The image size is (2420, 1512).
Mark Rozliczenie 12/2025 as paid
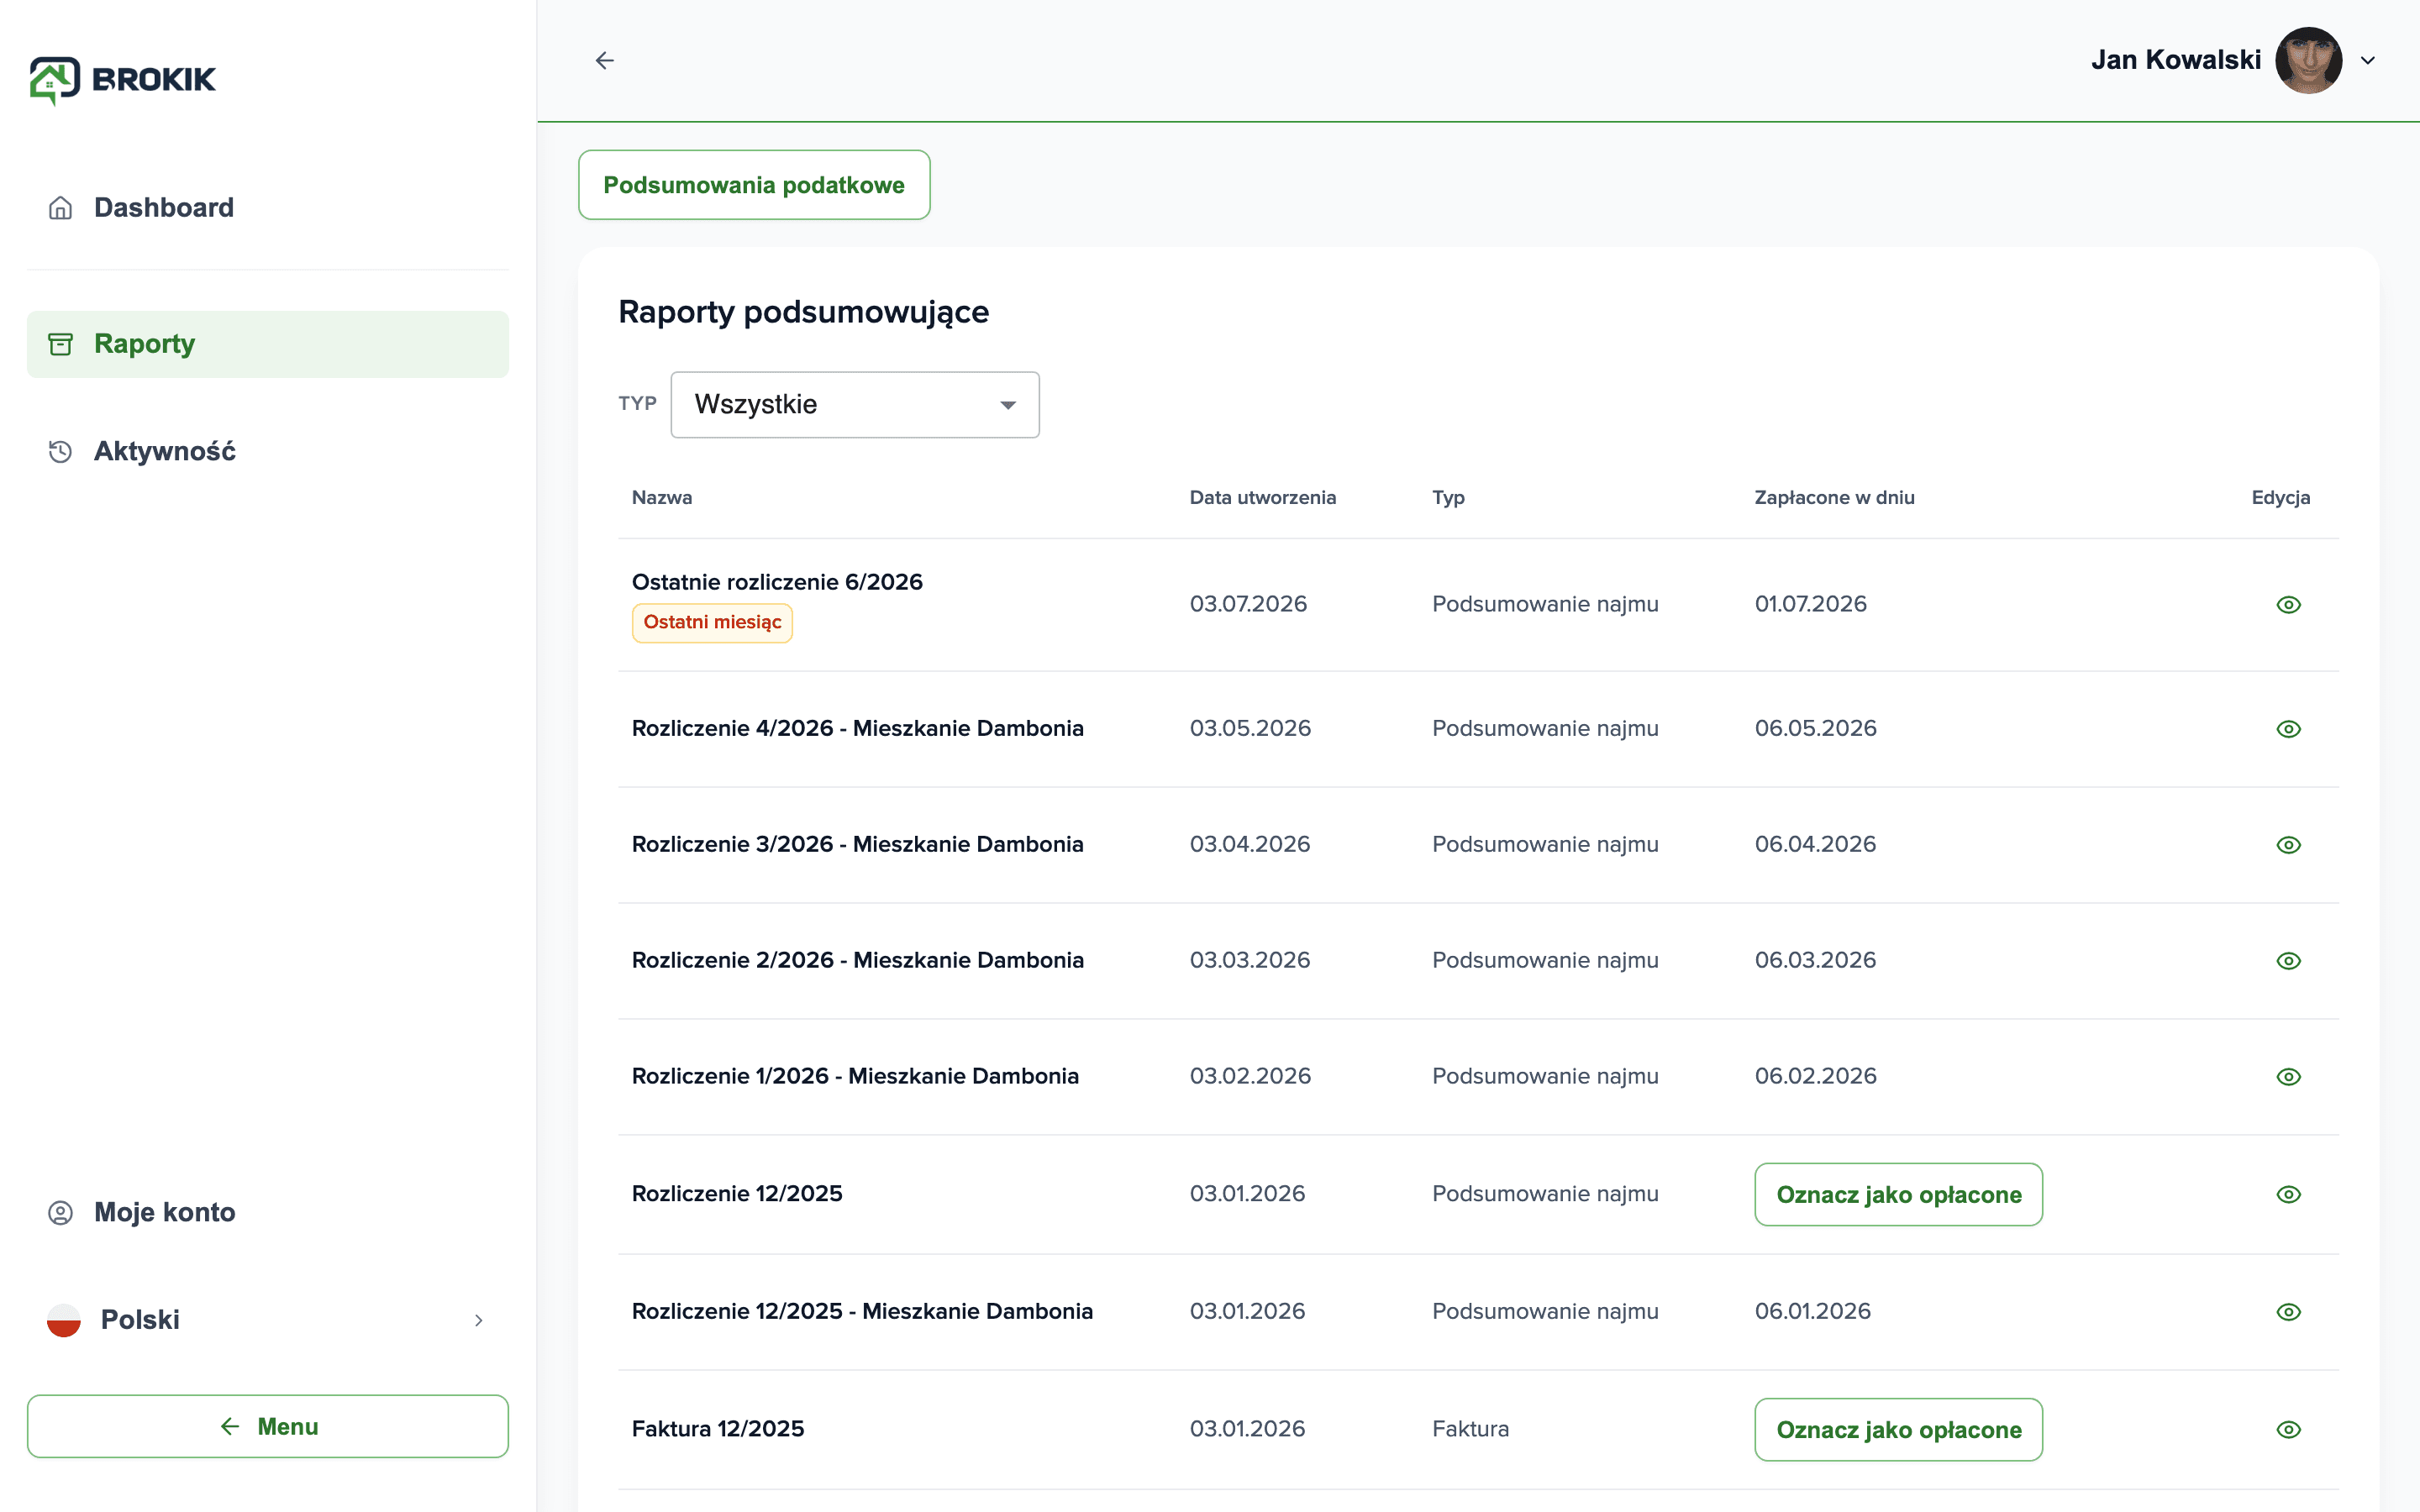click(1898, 1195)
